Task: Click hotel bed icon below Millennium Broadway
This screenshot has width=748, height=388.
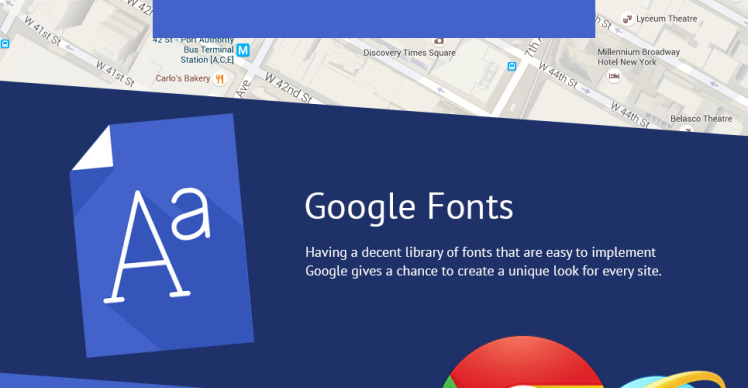Action: (x=614, y=75)
